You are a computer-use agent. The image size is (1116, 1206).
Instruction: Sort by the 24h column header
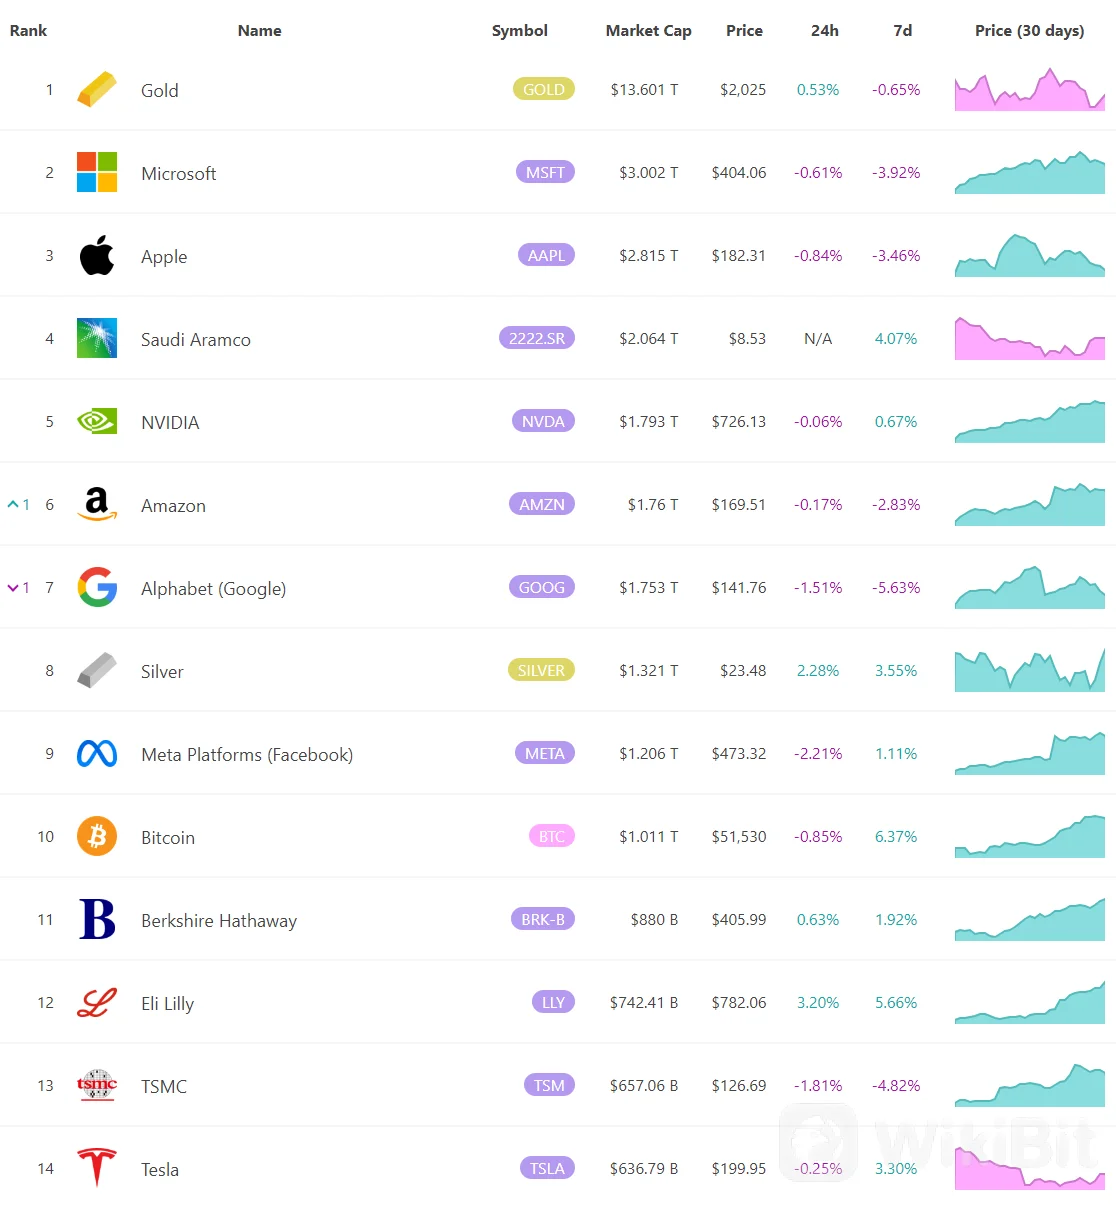pos(824,31)
